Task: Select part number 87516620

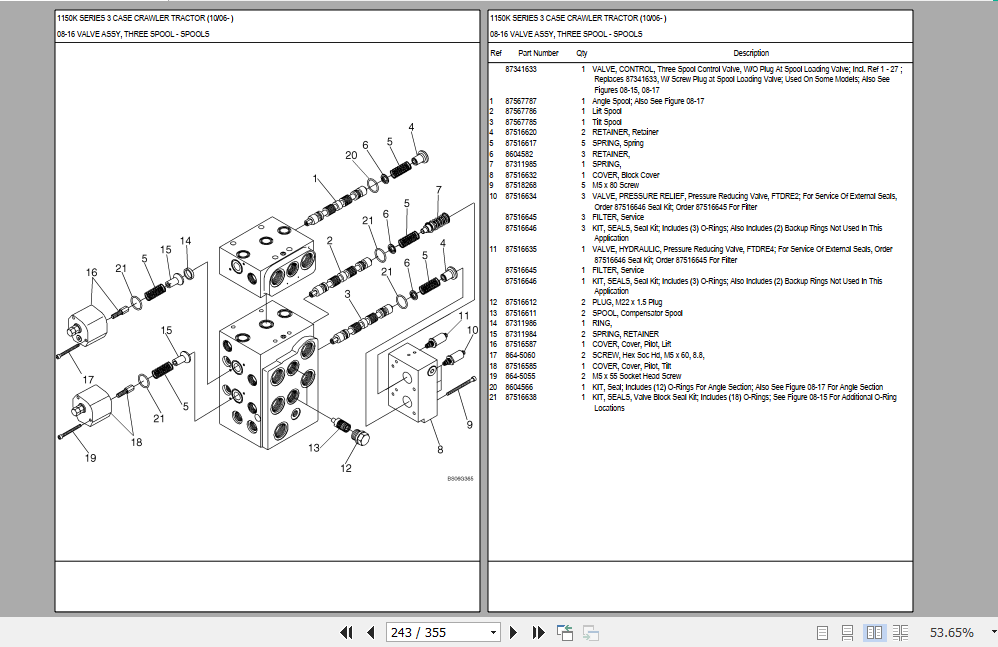Action: pos(521,132)
